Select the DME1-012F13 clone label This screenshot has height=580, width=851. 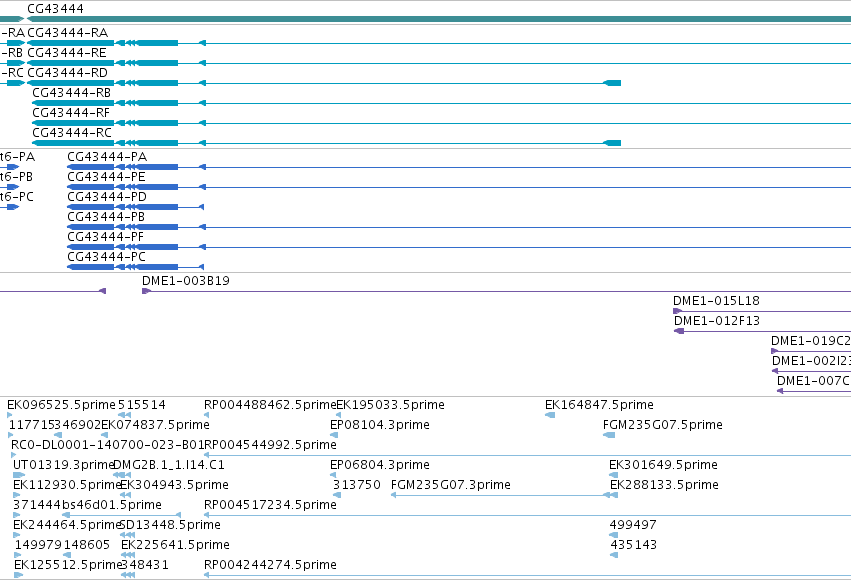pyautogui.click(x=717, y=321)
